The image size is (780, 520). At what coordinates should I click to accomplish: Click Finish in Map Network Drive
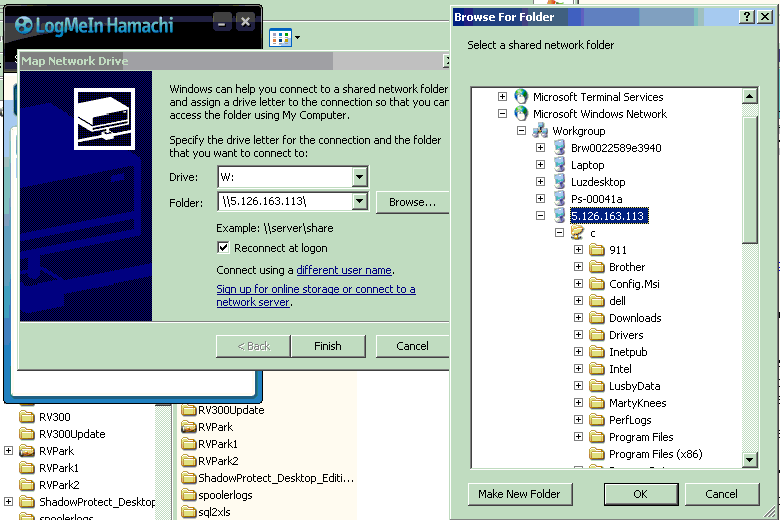pos(328,346)
